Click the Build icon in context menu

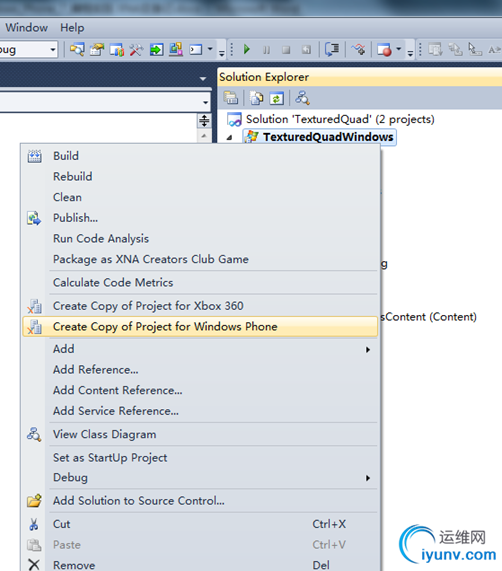point(35,156)
